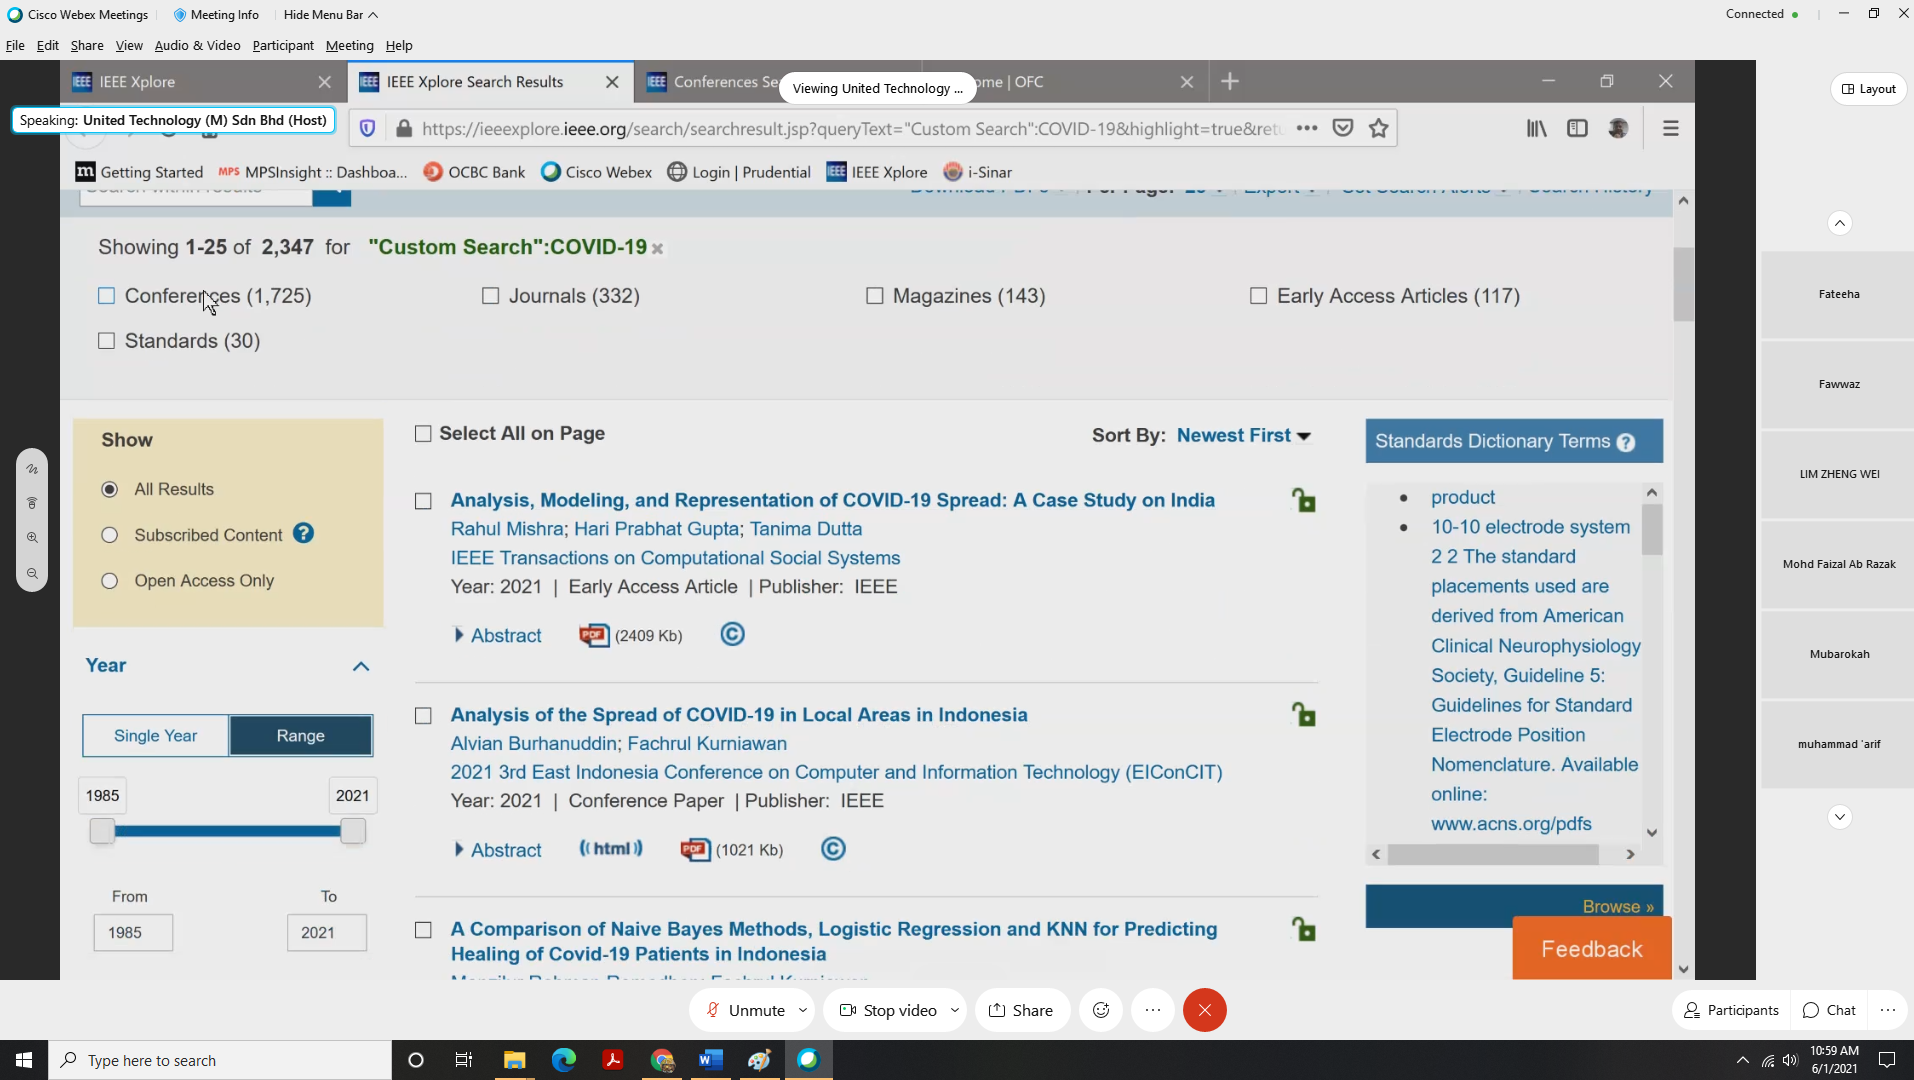Screen dimensions: 1914x1080
Task: Bookmark page with the star icon
Action: (x=1379, y=128)
